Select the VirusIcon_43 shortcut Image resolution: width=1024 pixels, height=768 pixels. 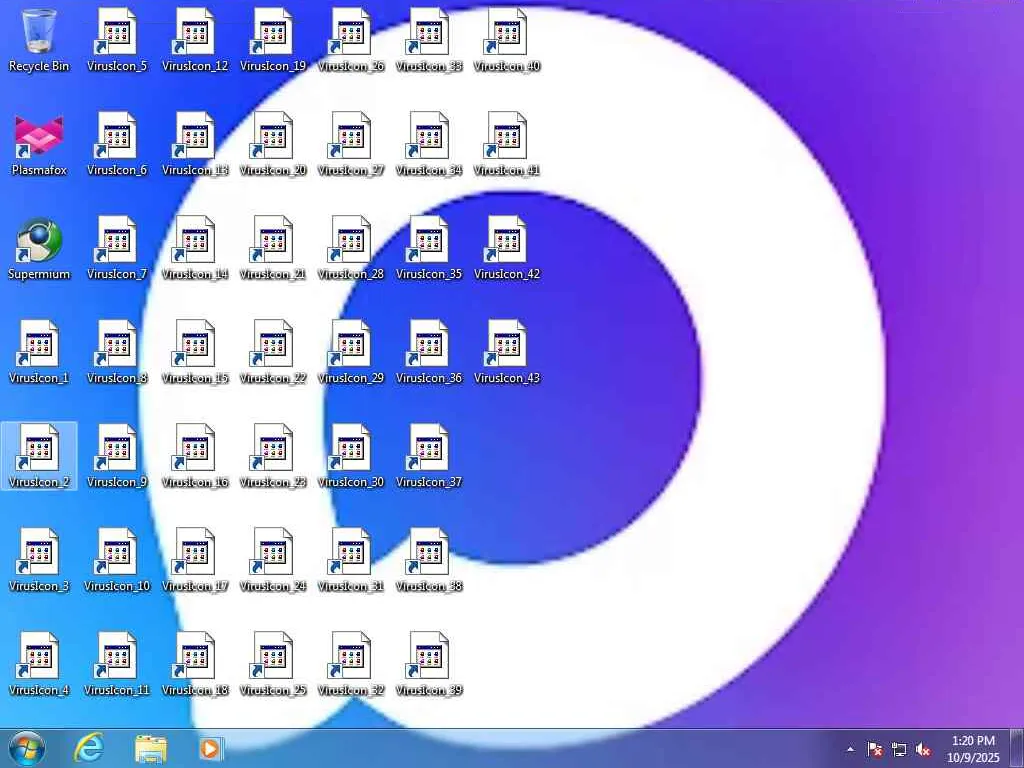[507, 352]
